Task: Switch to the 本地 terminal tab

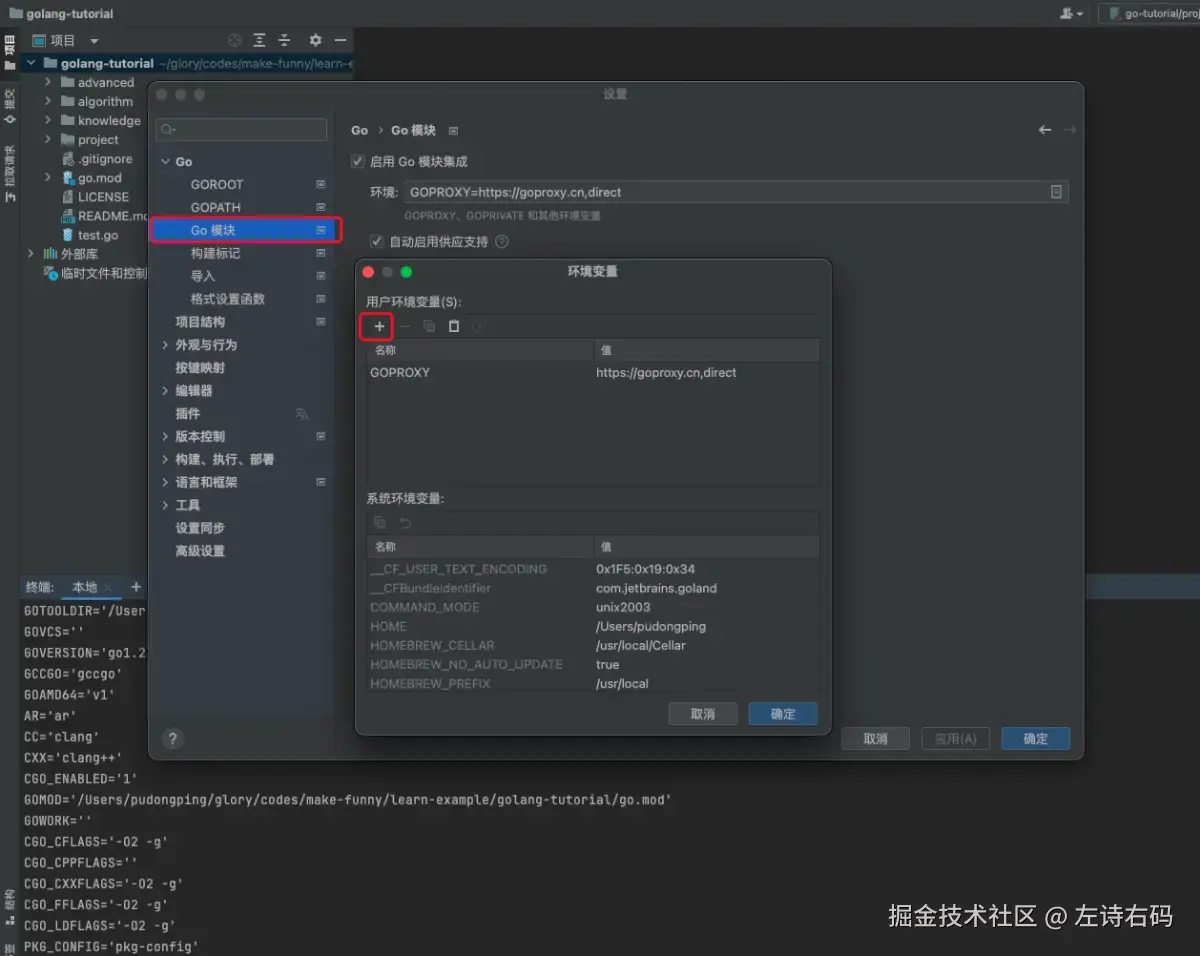Action: coord(85,587)
